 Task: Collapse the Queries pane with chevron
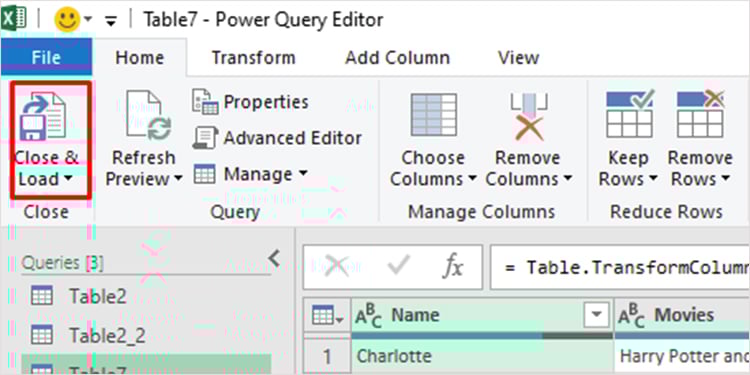(274, 258)
